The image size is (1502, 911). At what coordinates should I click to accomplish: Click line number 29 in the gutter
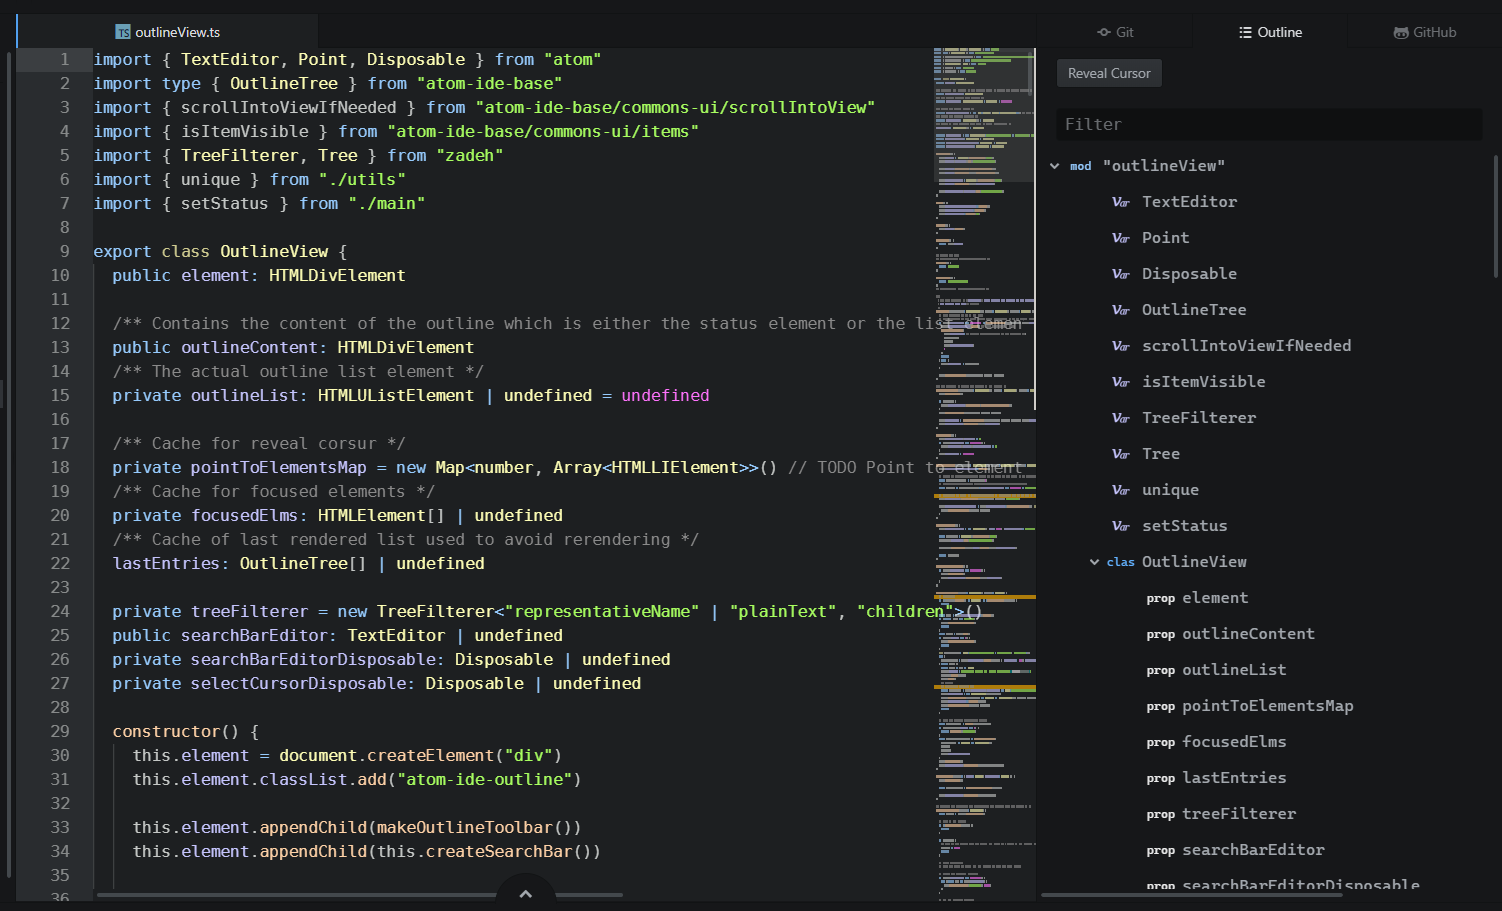coord(60,732)
